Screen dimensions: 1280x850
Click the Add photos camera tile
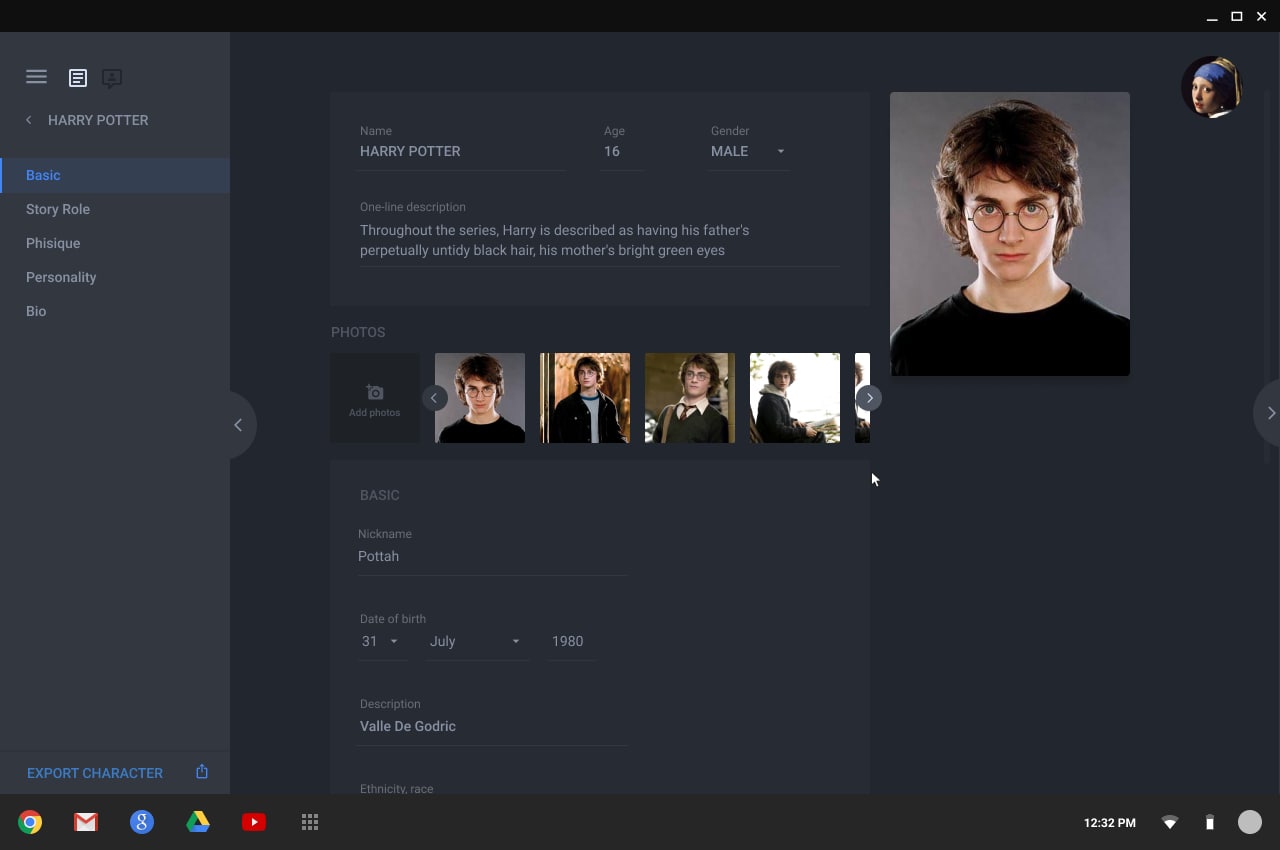coord(375,398)
